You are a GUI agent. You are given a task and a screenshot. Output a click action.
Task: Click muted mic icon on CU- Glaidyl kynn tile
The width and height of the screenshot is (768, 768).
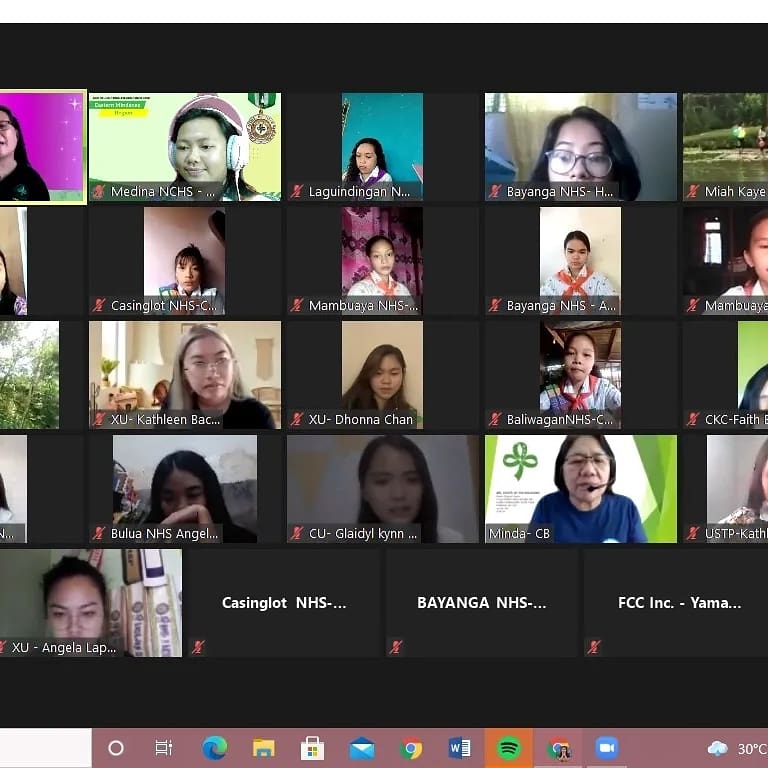point(297,533)
